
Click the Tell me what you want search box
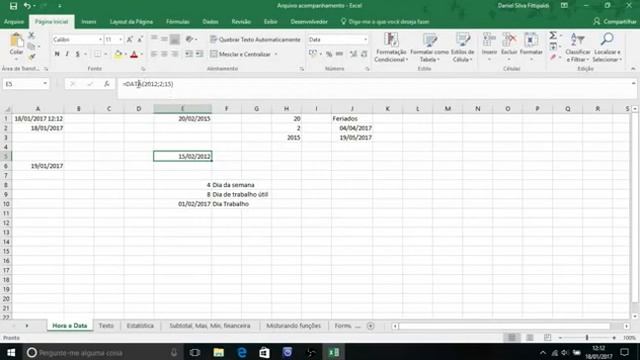(x=385, y=22)
